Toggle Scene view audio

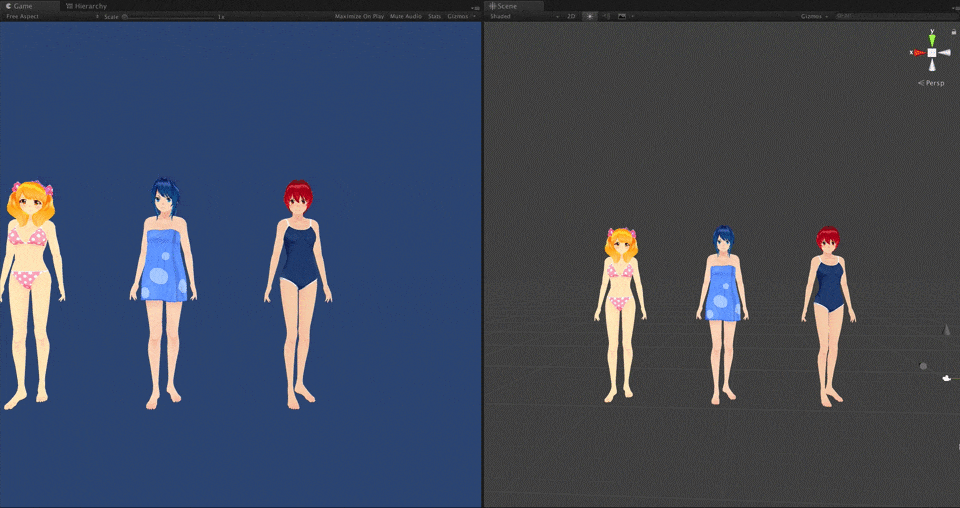[x=606, y=17]
